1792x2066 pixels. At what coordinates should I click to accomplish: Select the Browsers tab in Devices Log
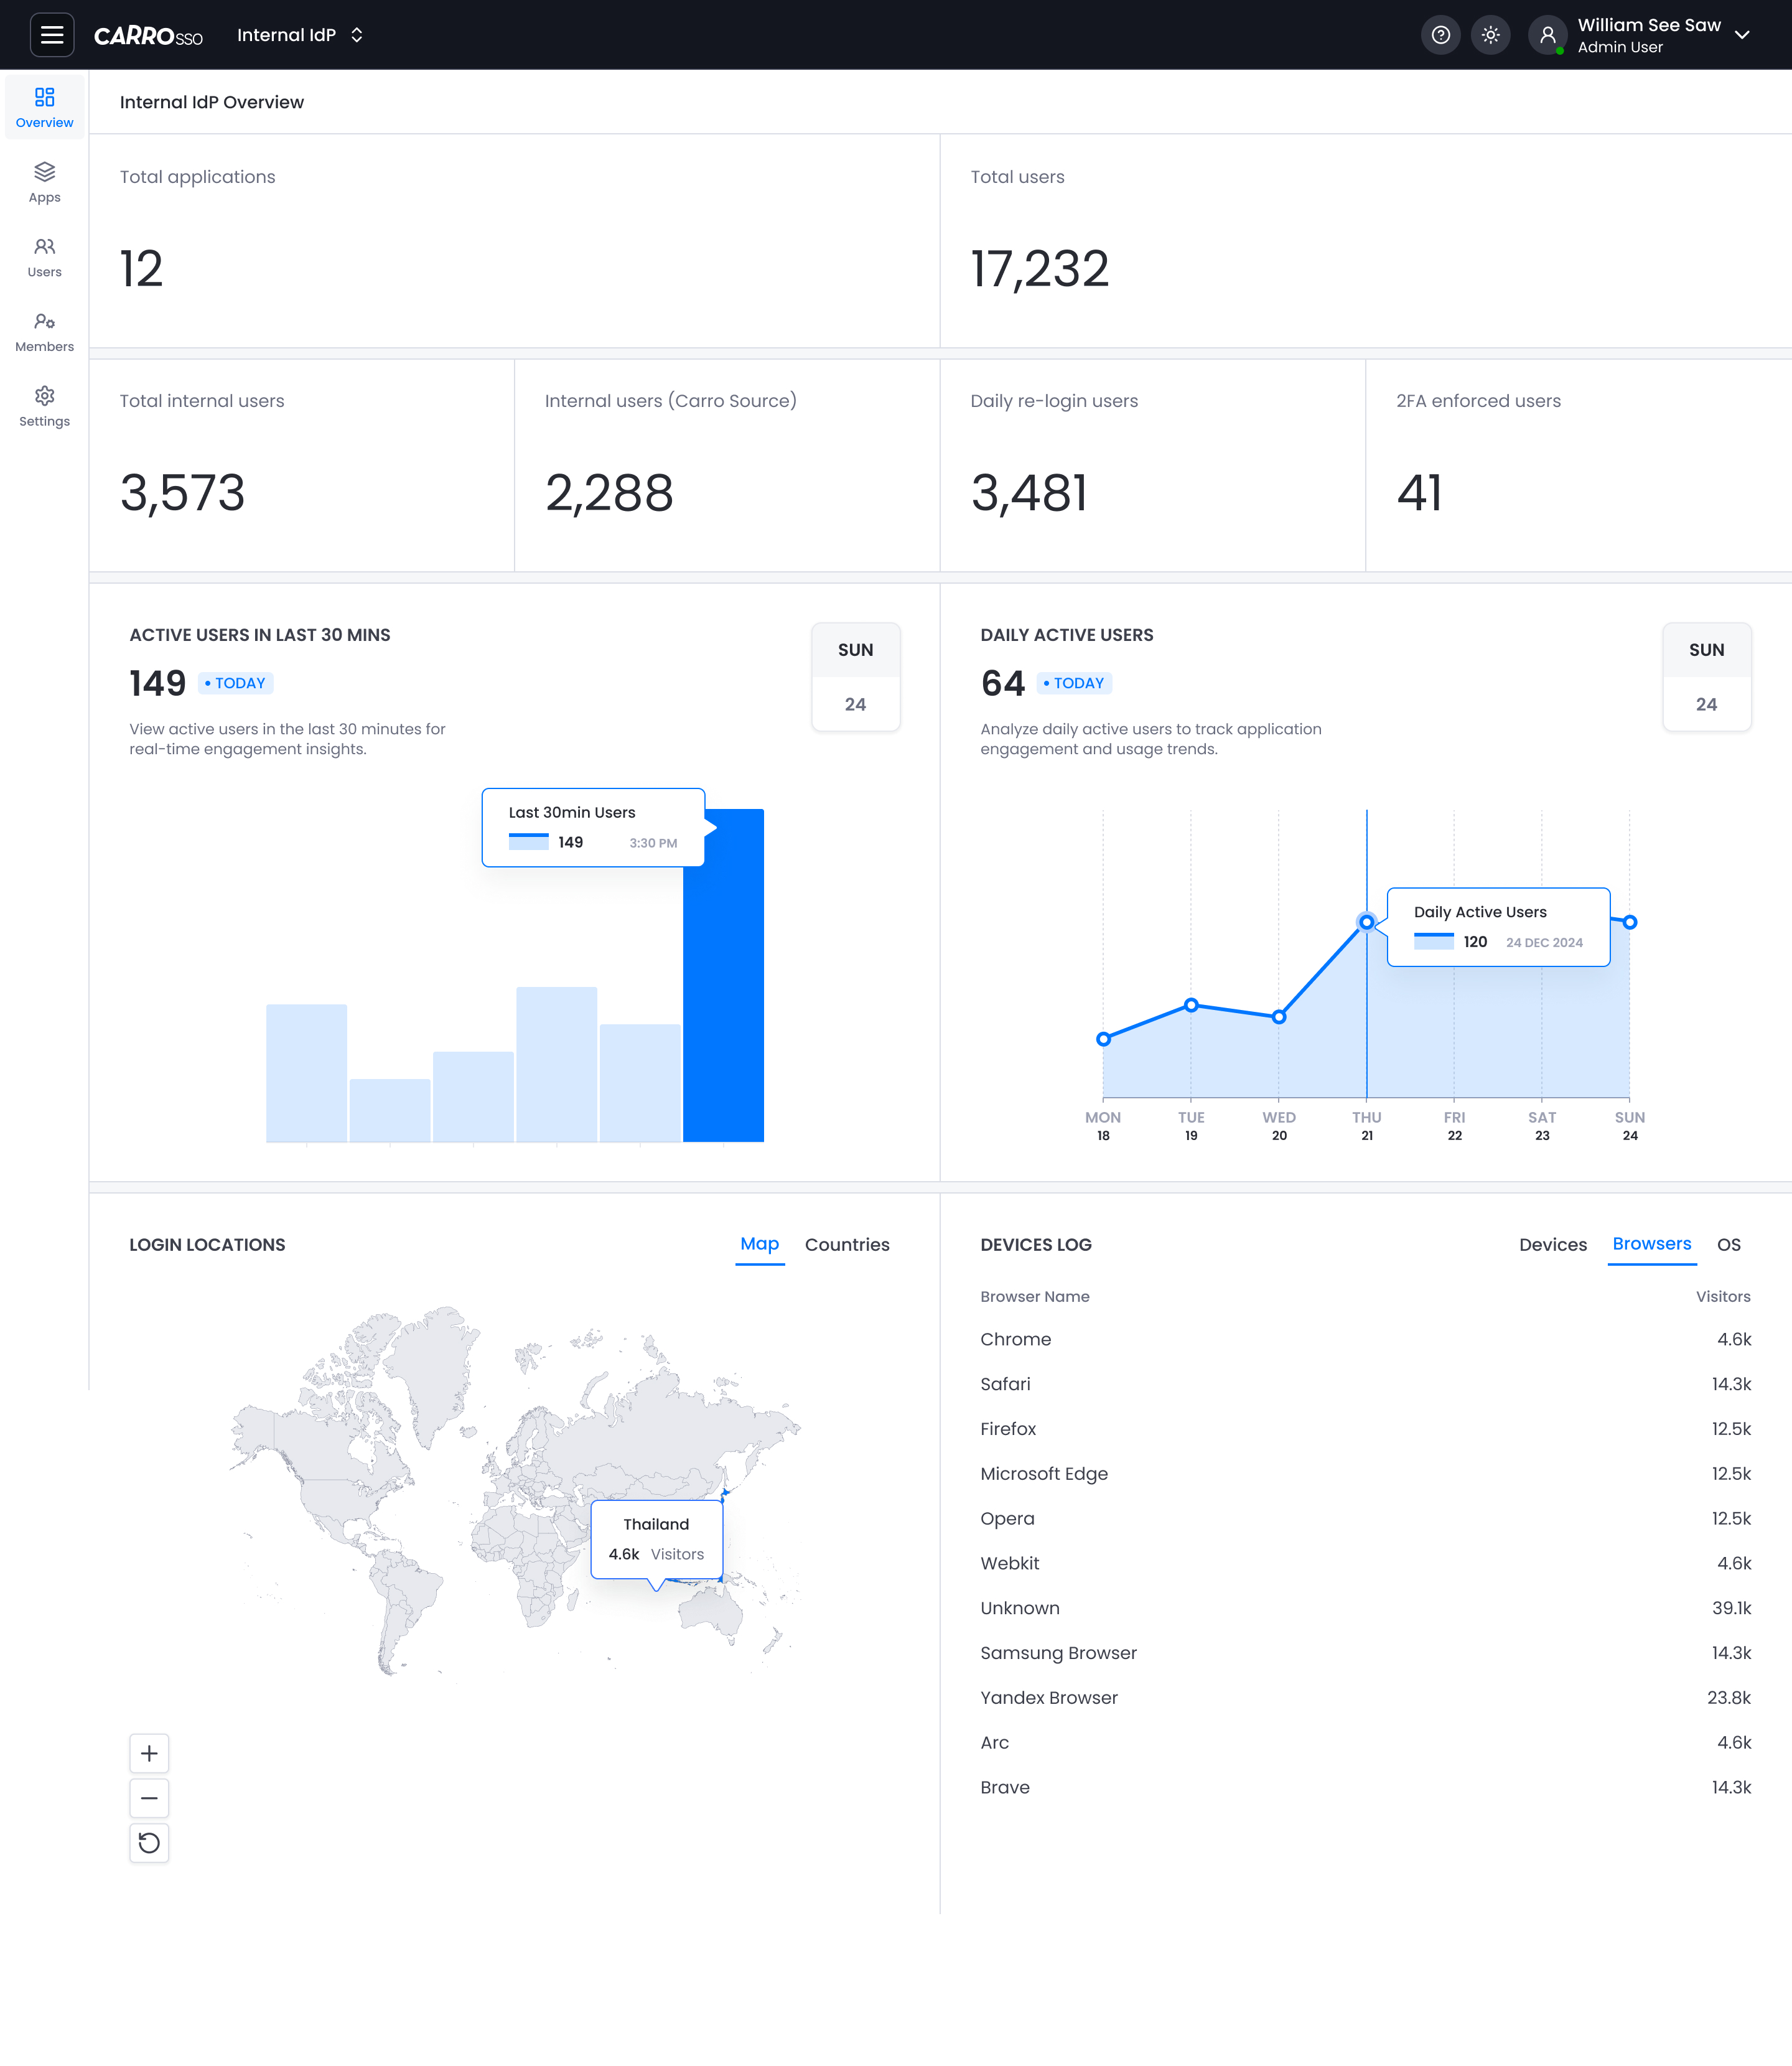[x=1651, y=1244]
